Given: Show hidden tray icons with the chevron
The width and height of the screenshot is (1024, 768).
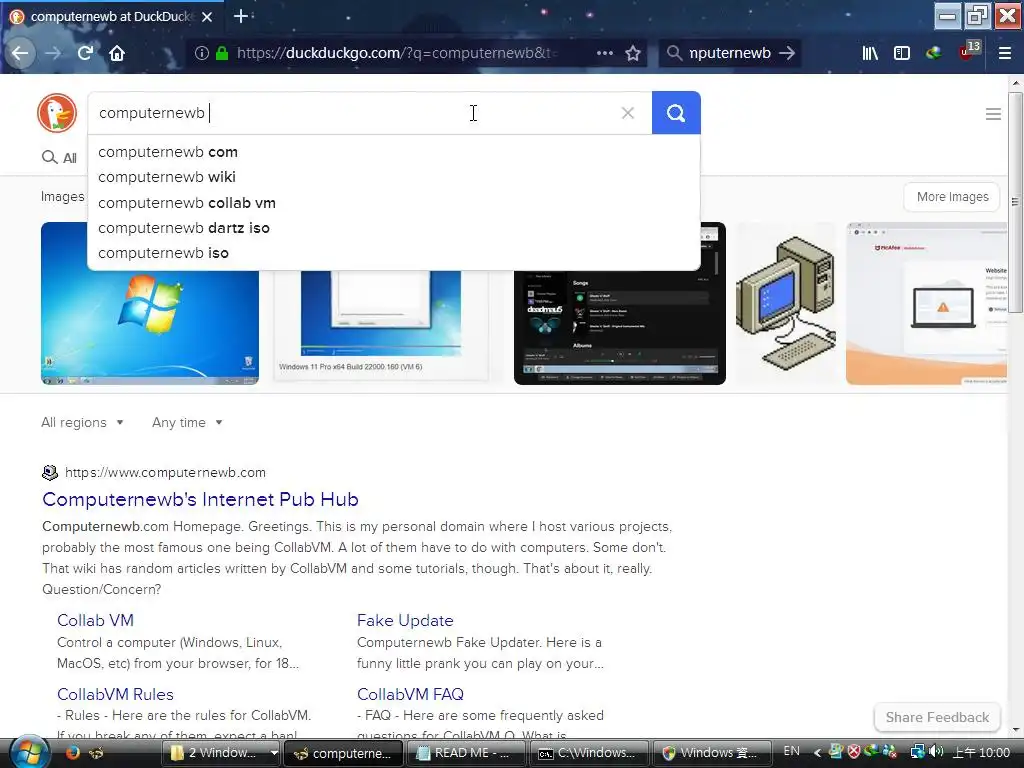Looking at the screenshot, I should (x=816, y=752).
